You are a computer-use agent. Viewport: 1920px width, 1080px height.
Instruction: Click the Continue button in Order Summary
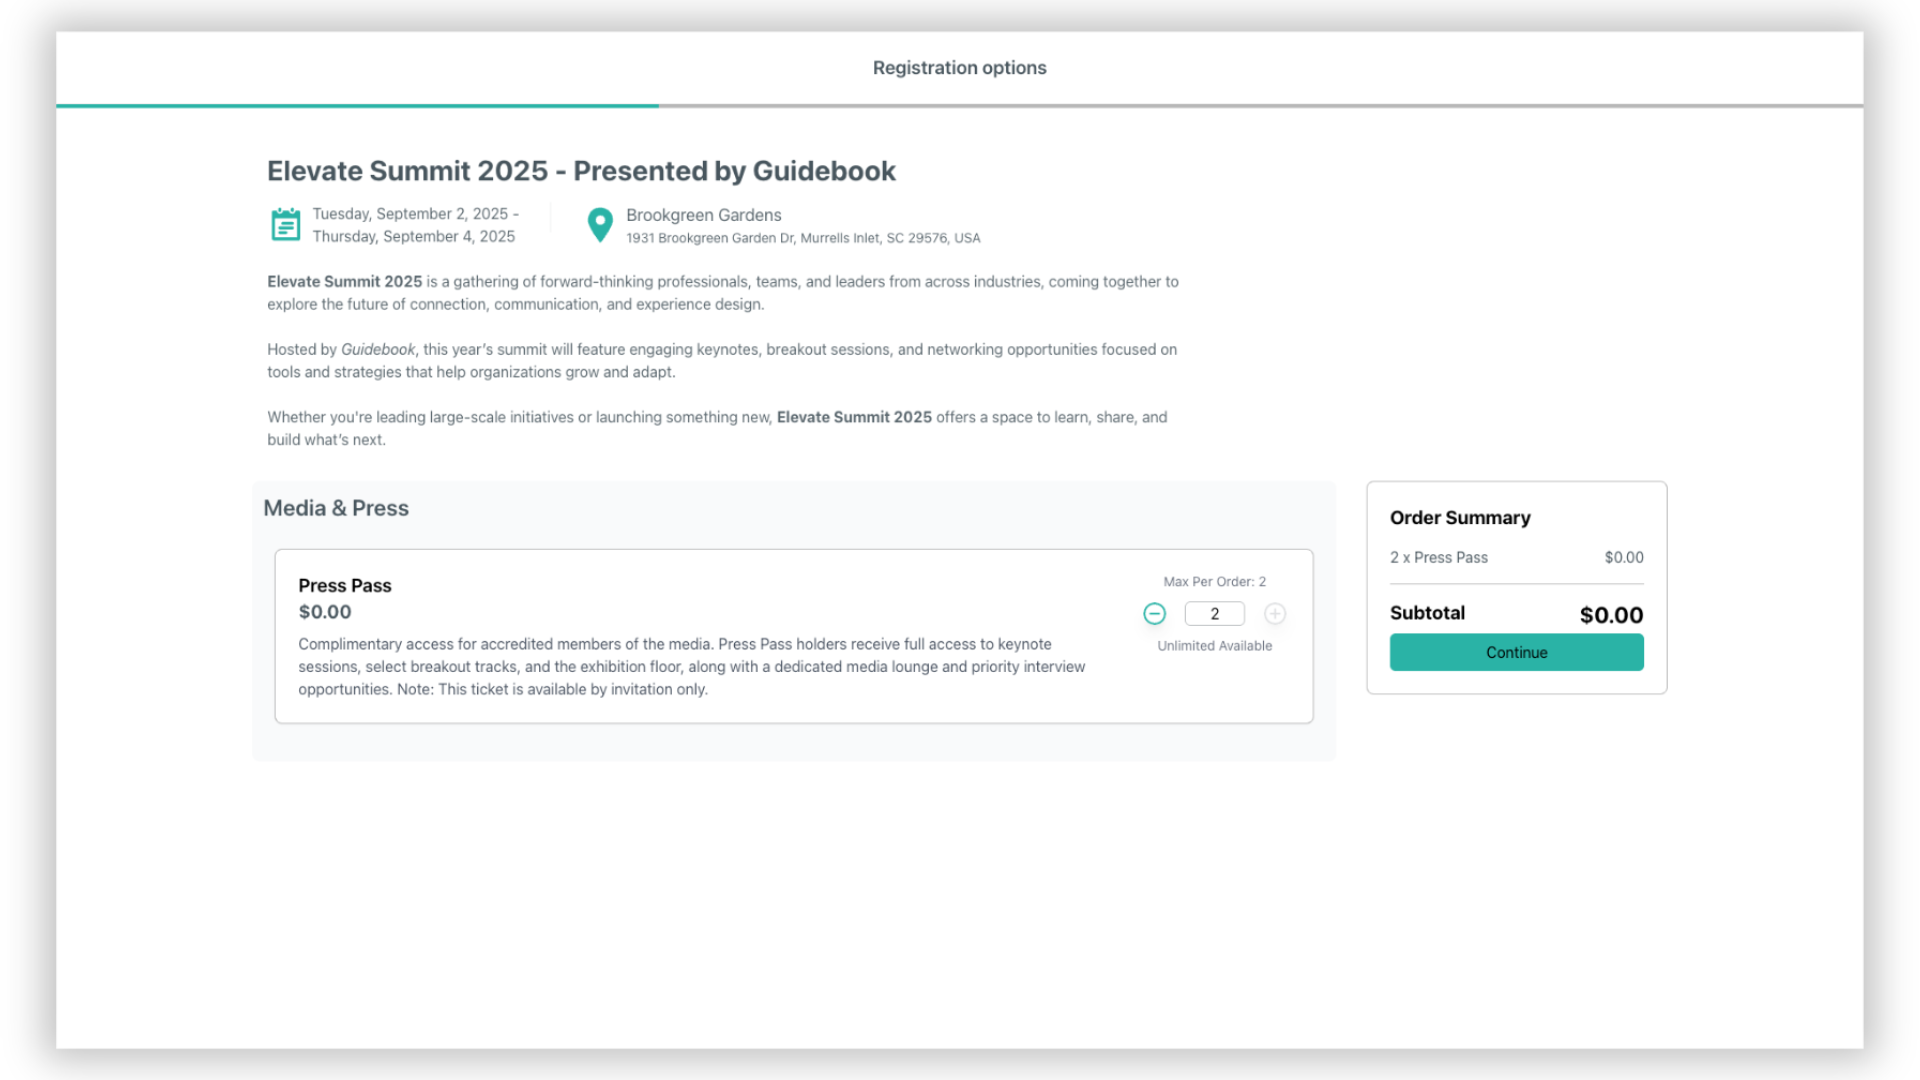[x=1516, y=652]
